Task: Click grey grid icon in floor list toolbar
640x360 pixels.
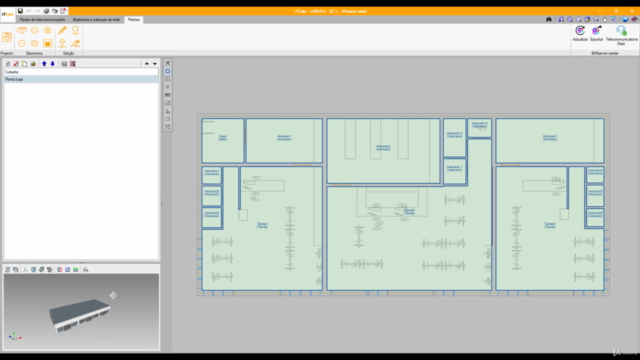Action: (64, 64)
